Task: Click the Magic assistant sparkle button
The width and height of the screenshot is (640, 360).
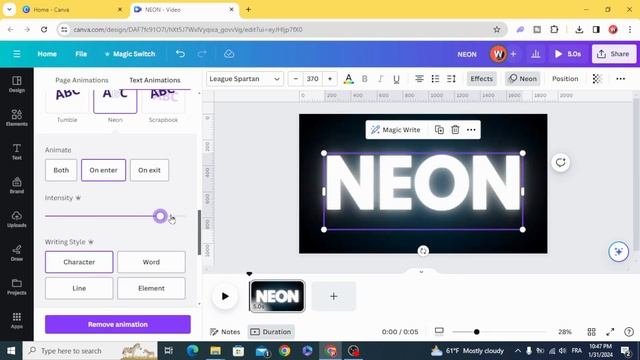Action: pos(618,252)
